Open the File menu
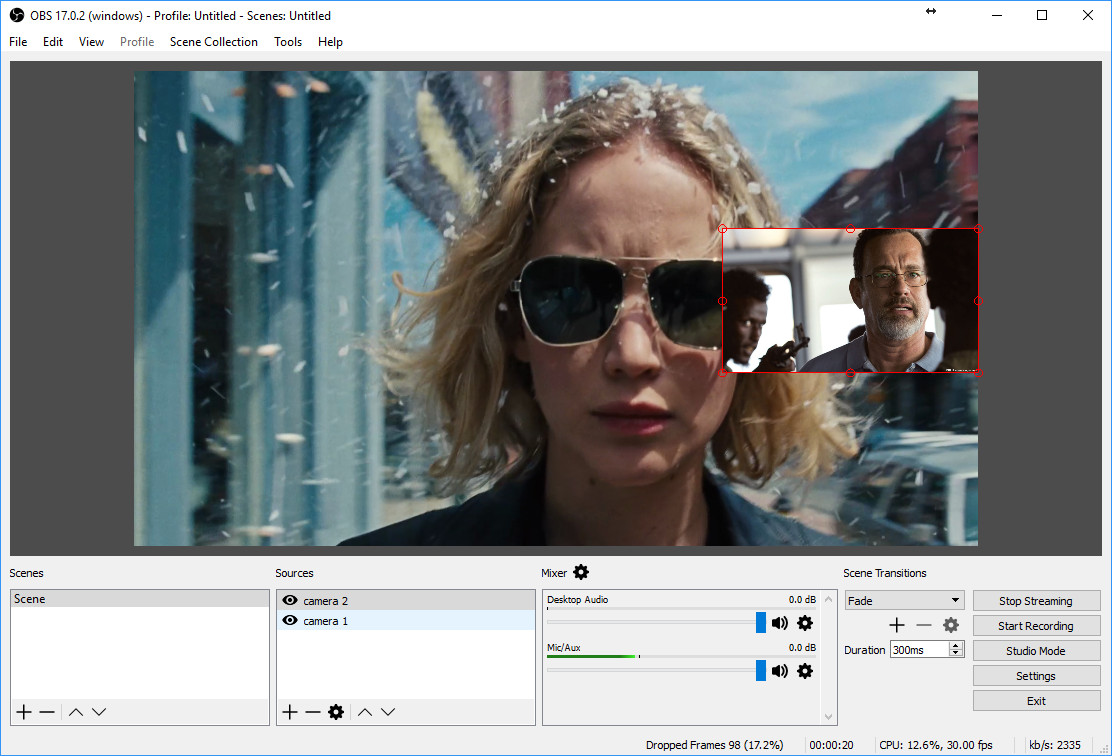1112x756 pixels. tap(18, 42)
